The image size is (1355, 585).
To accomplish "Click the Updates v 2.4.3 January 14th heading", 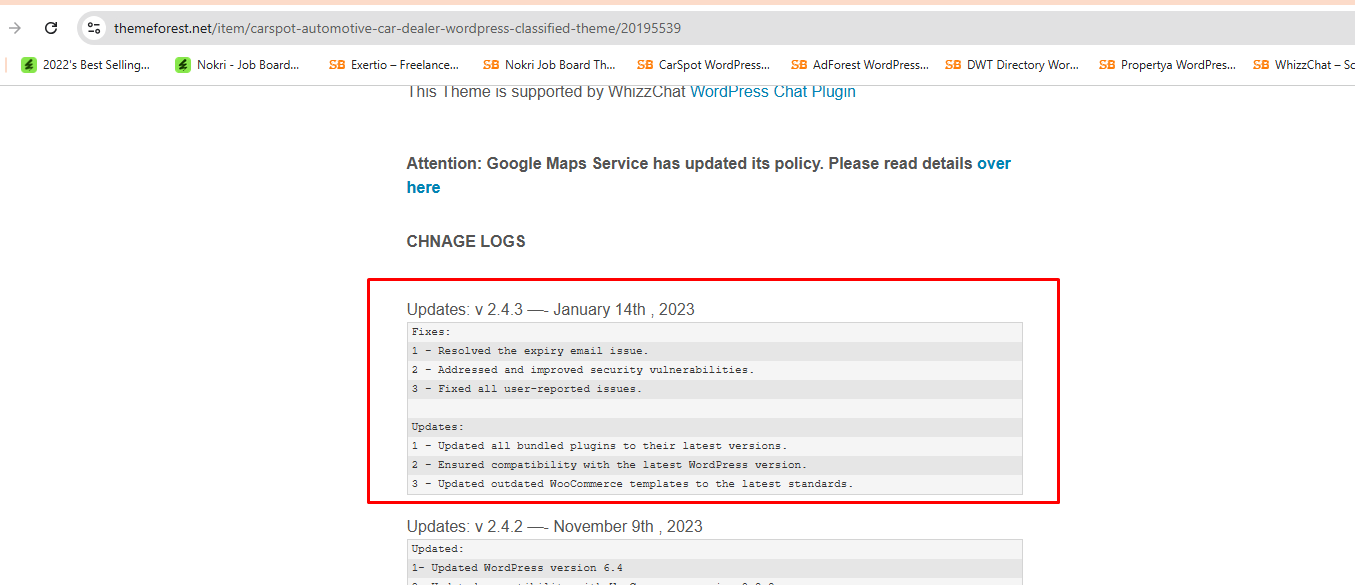I will click(x=551, y=310).
